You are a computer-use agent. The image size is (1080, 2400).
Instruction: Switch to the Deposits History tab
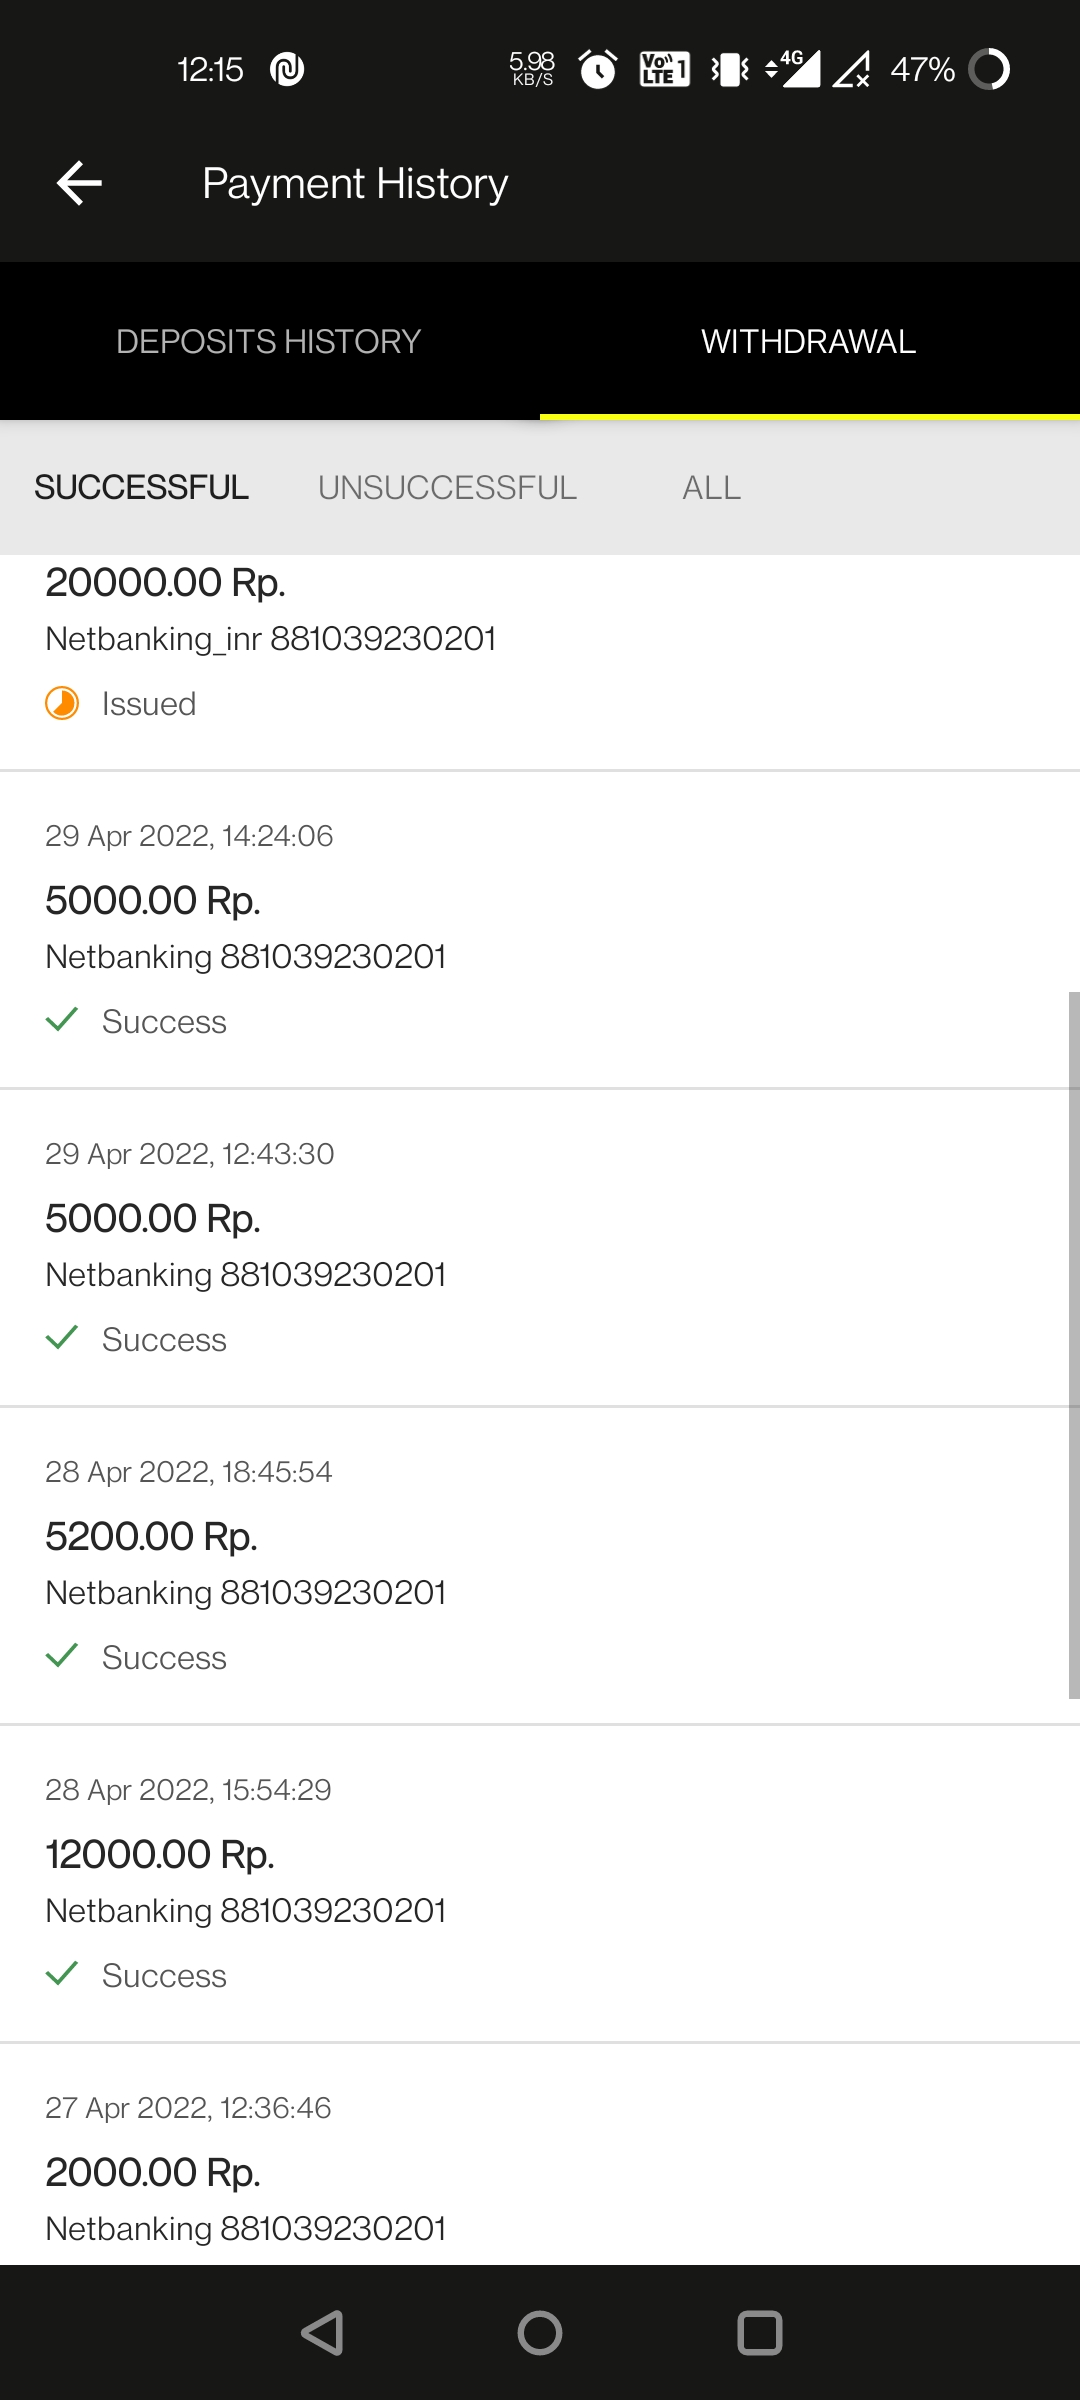click(268, 342)
